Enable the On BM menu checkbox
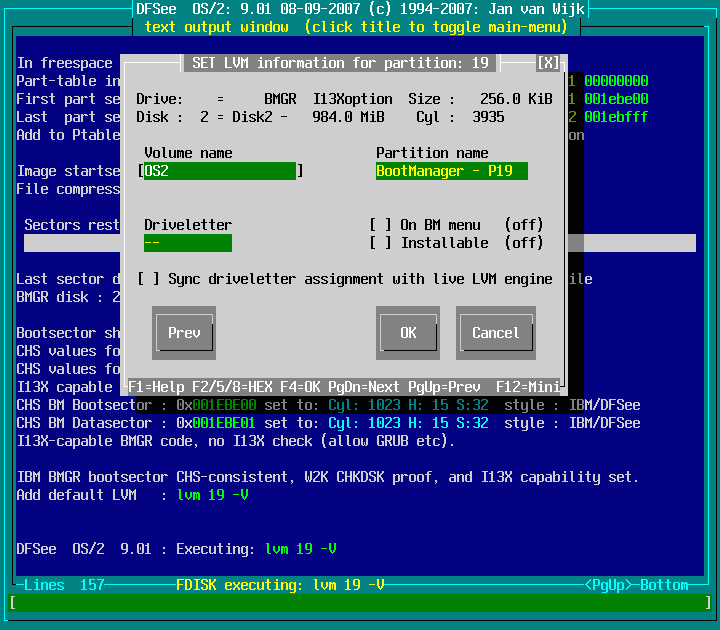Image resolution: width=720 pixels, height=630 pixels. point(381,225)
